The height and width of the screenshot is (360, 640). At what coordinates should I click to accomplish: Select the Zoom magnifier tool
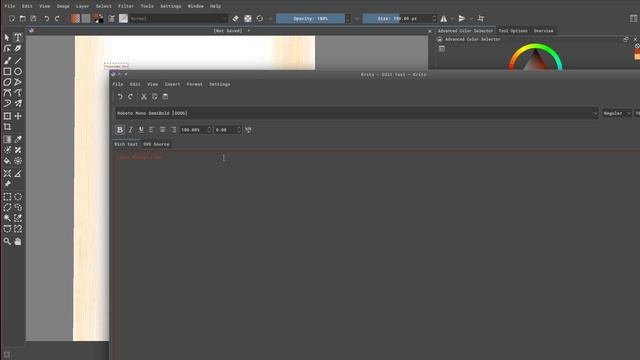point(7,241)
